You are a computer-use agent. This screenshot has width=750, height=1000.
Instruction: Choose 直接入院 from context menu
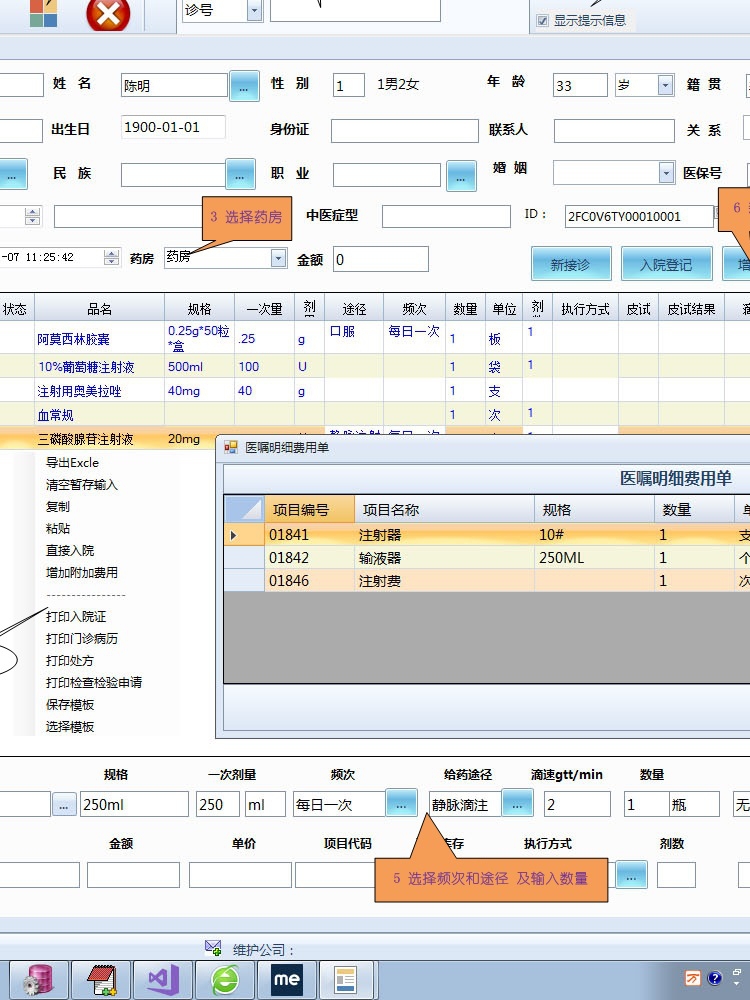tap(70, 550)
